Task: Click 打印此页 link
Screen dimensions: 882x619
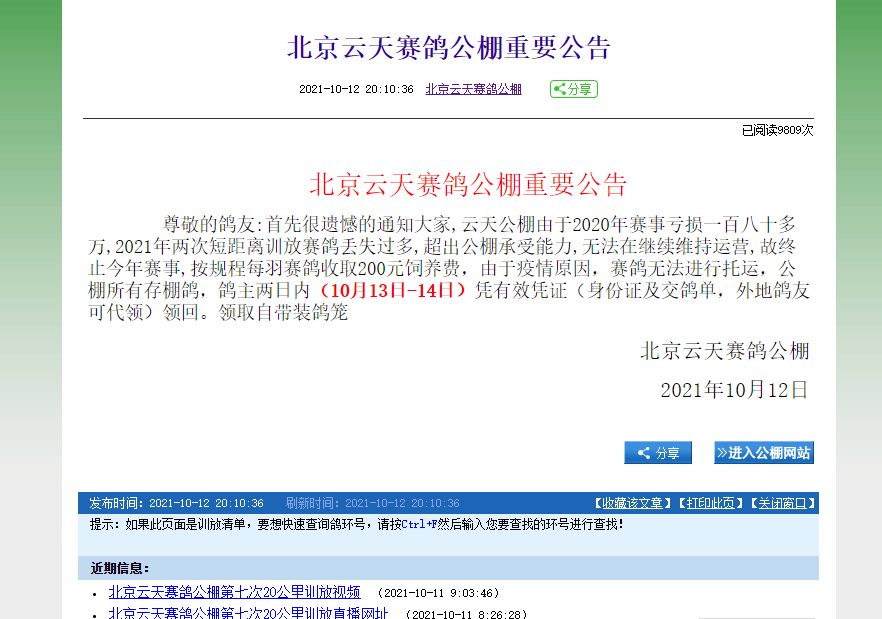Action: click(x=710, y=503)
